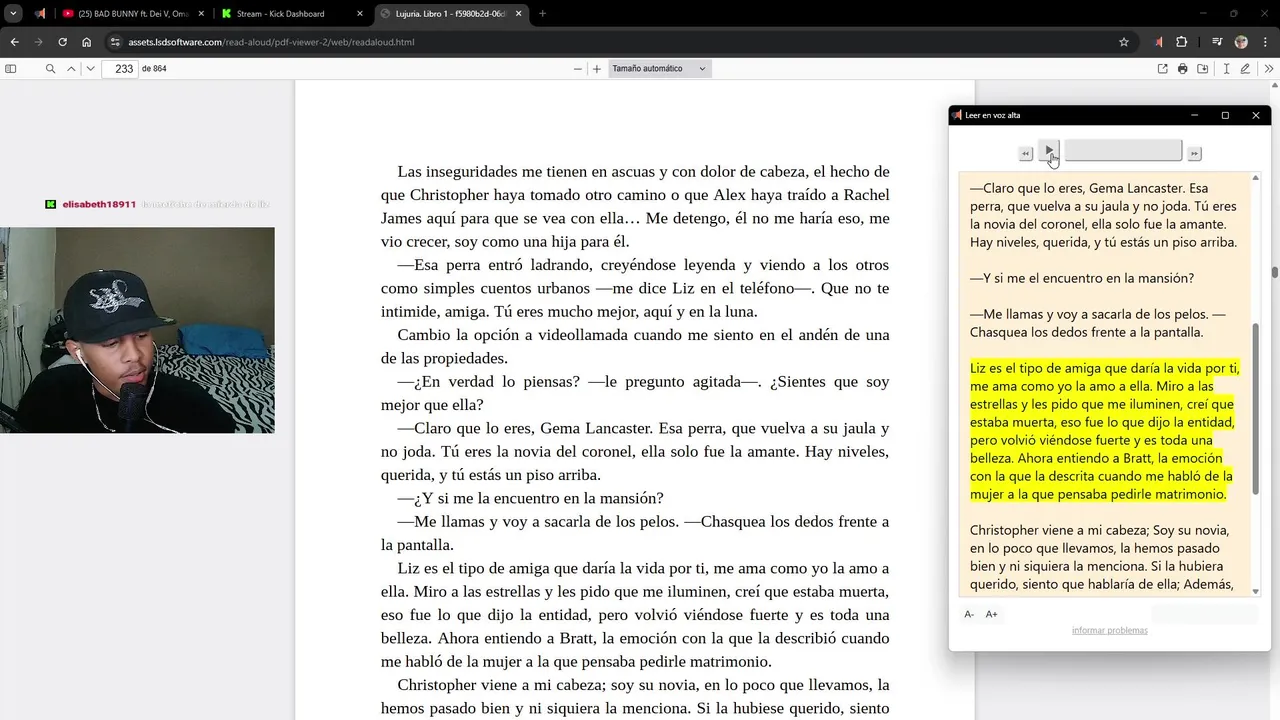1280x720 pixels.
Task: Skip forward in read aloud player
Action: 1194,153
